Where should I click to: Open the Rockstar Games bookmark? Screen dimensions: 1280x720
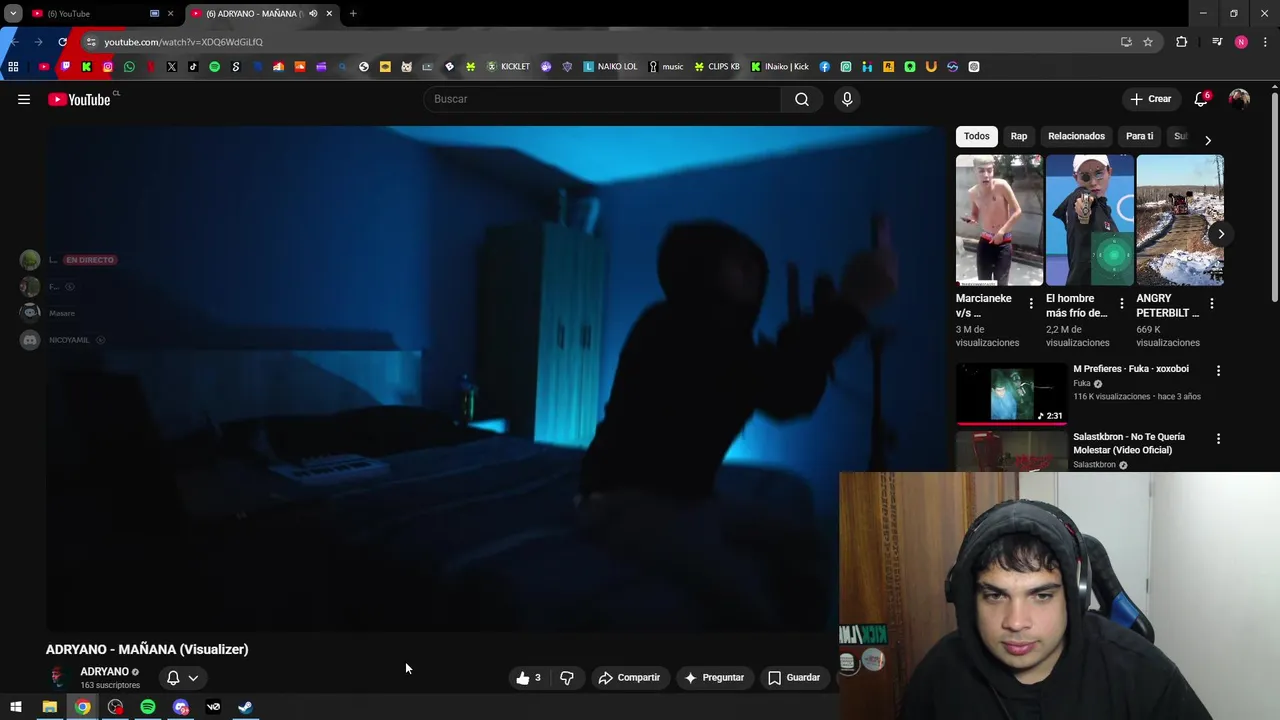pos(888,67)
